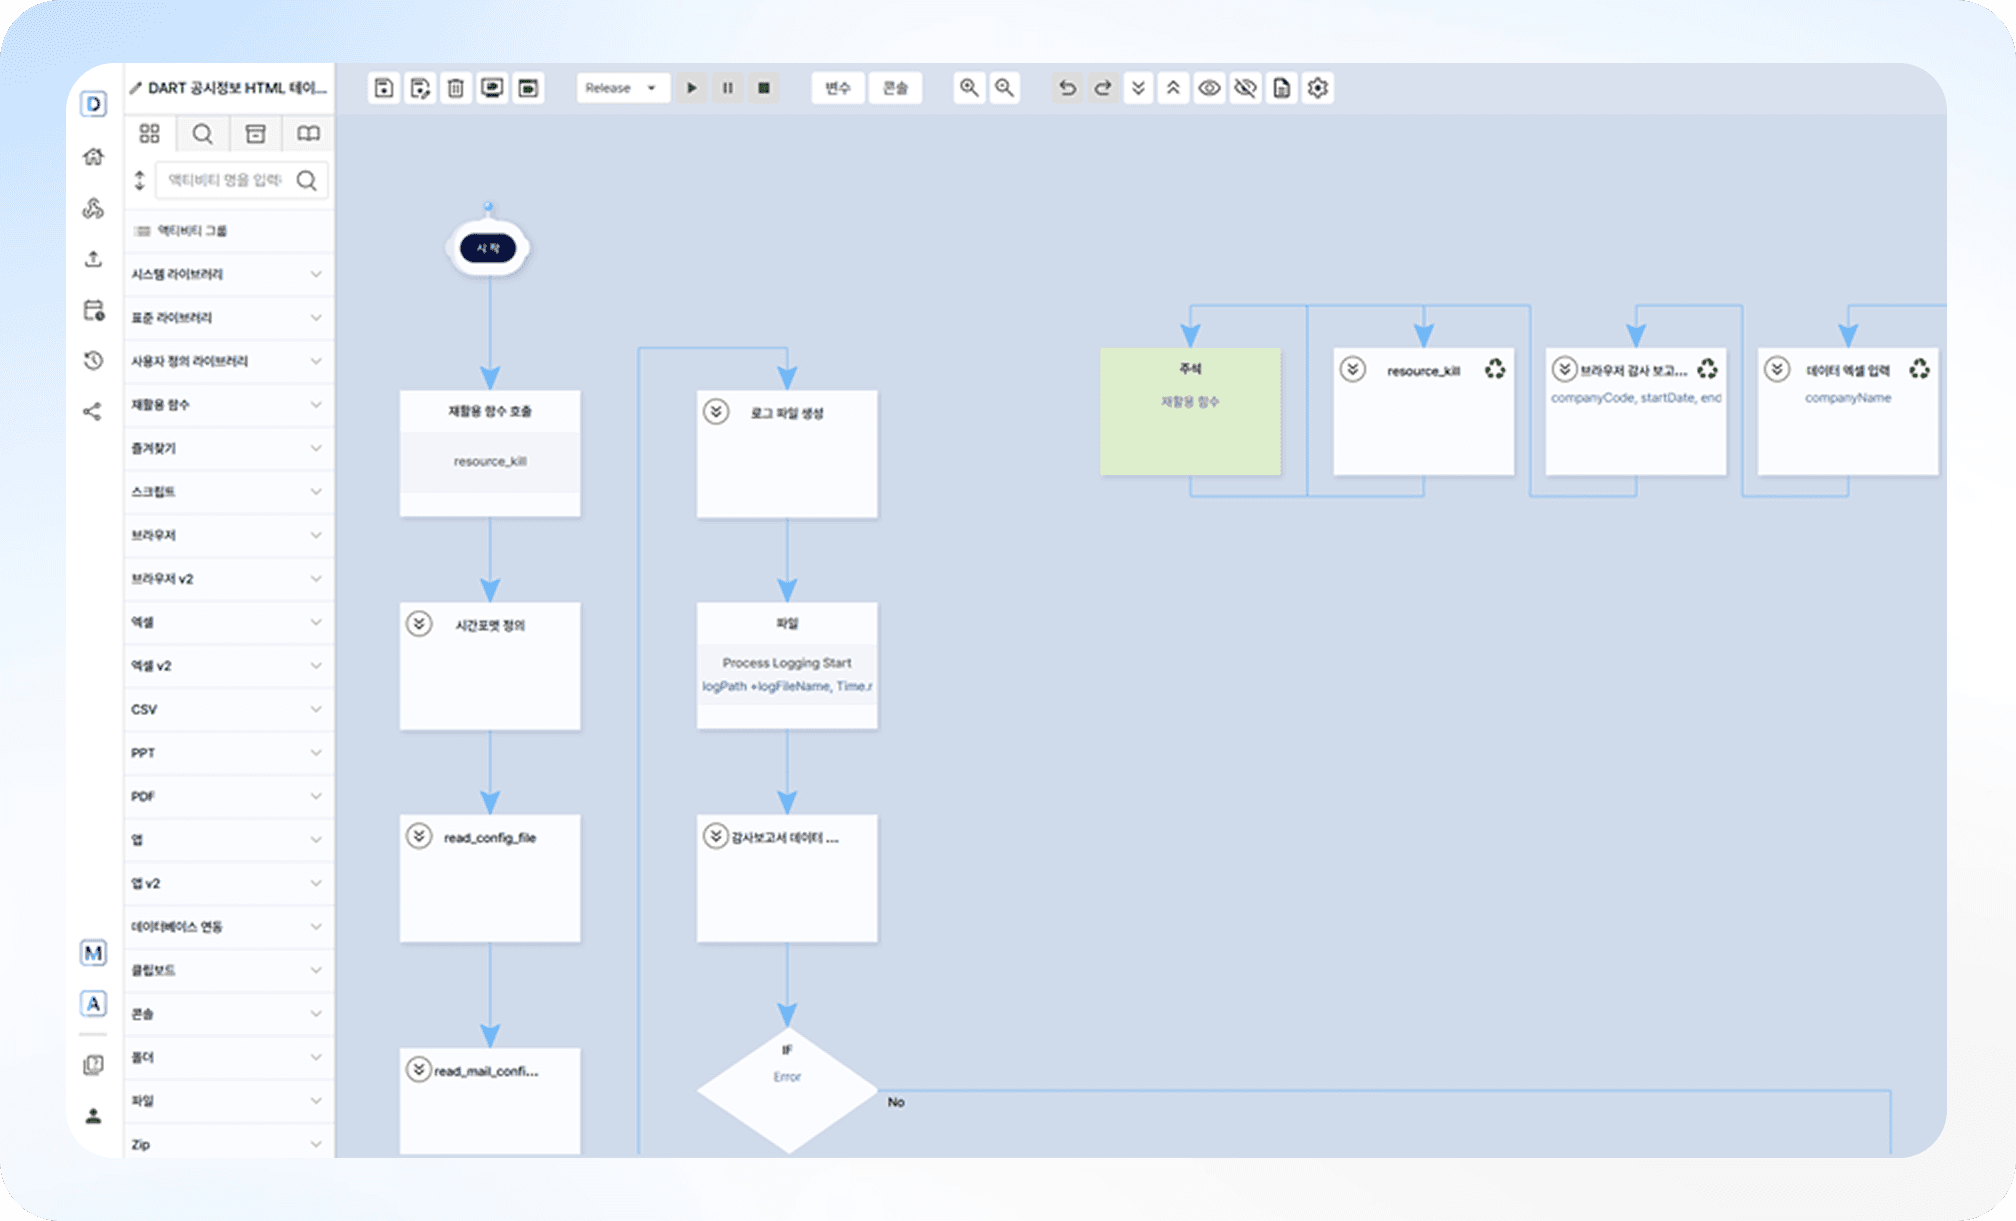2016x1221 pixels.
Task: Open the history clock icon in sidebar
Action: click(x=93, y=361)
